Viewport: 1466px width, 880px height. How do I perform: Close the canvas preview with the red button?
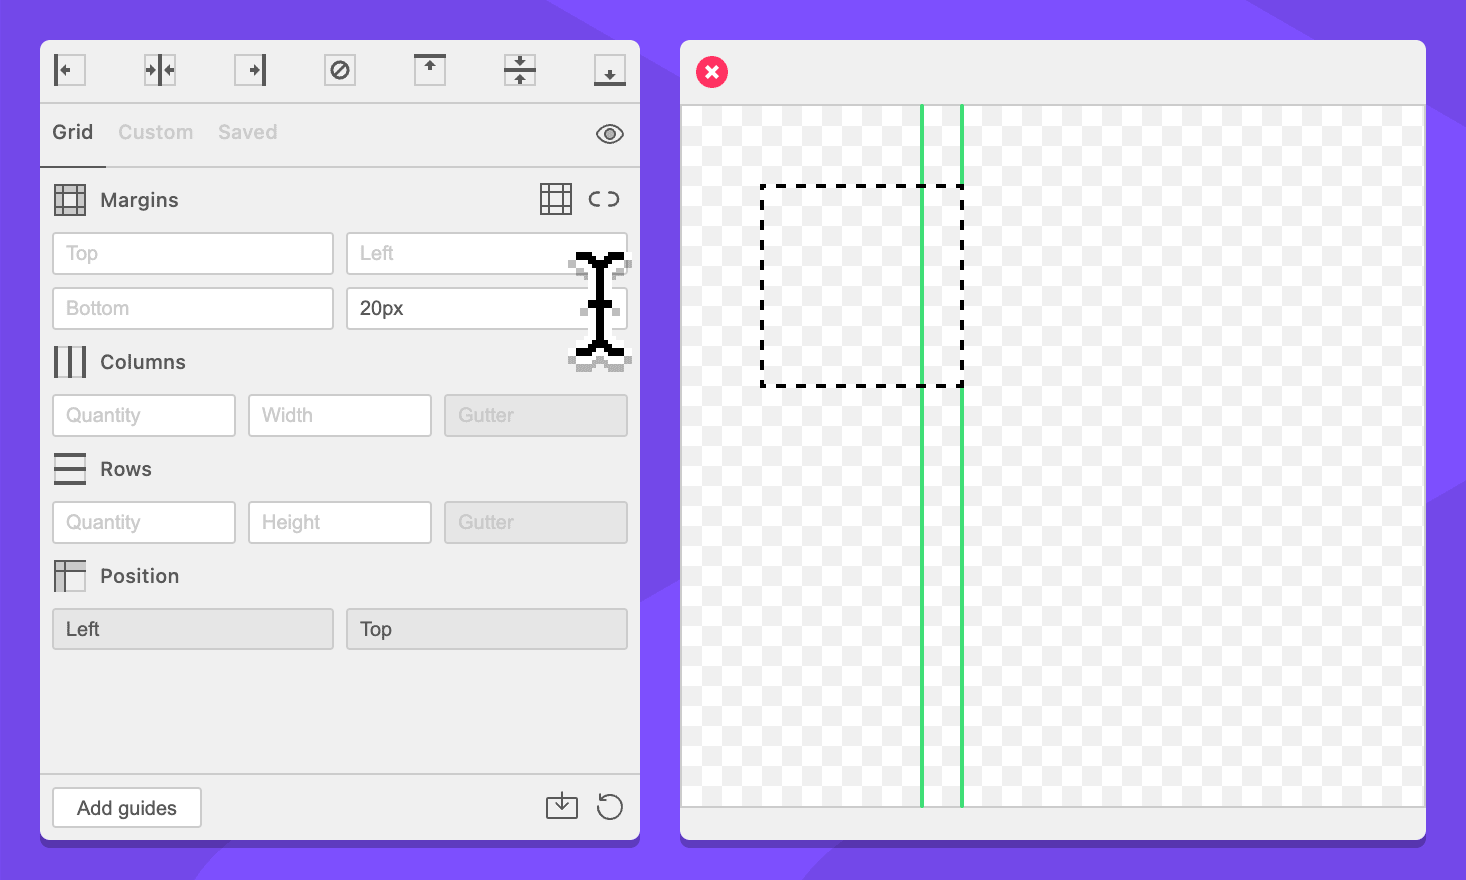coord(712,72)
